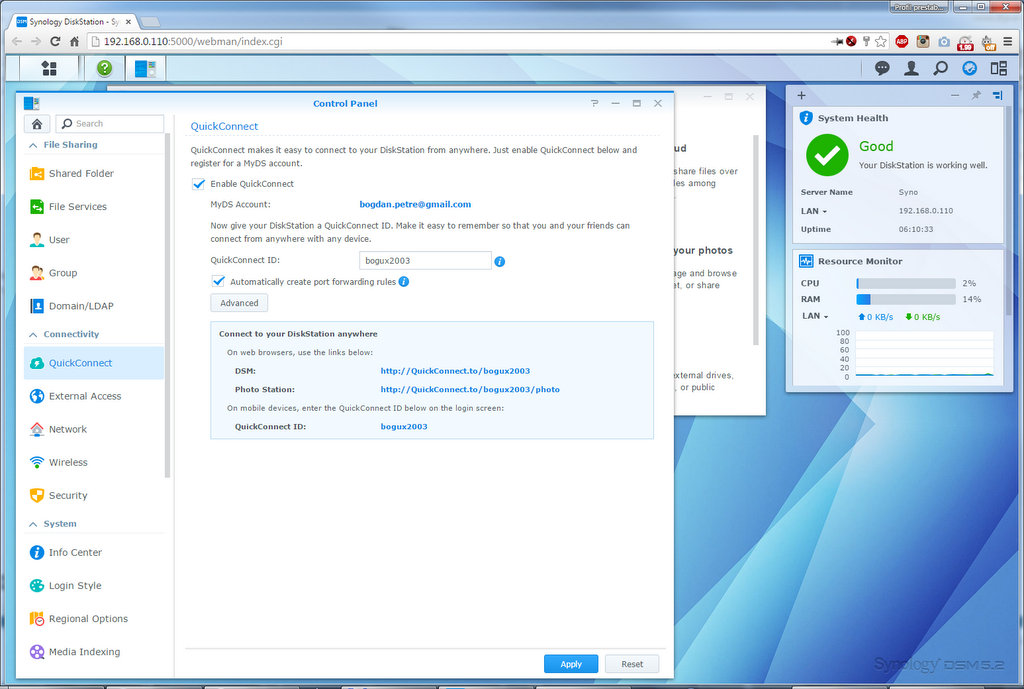This screenshot has height=689, width=1024.
Task: Open the LAN dropdown in System Health
Action: click(814, 211)
